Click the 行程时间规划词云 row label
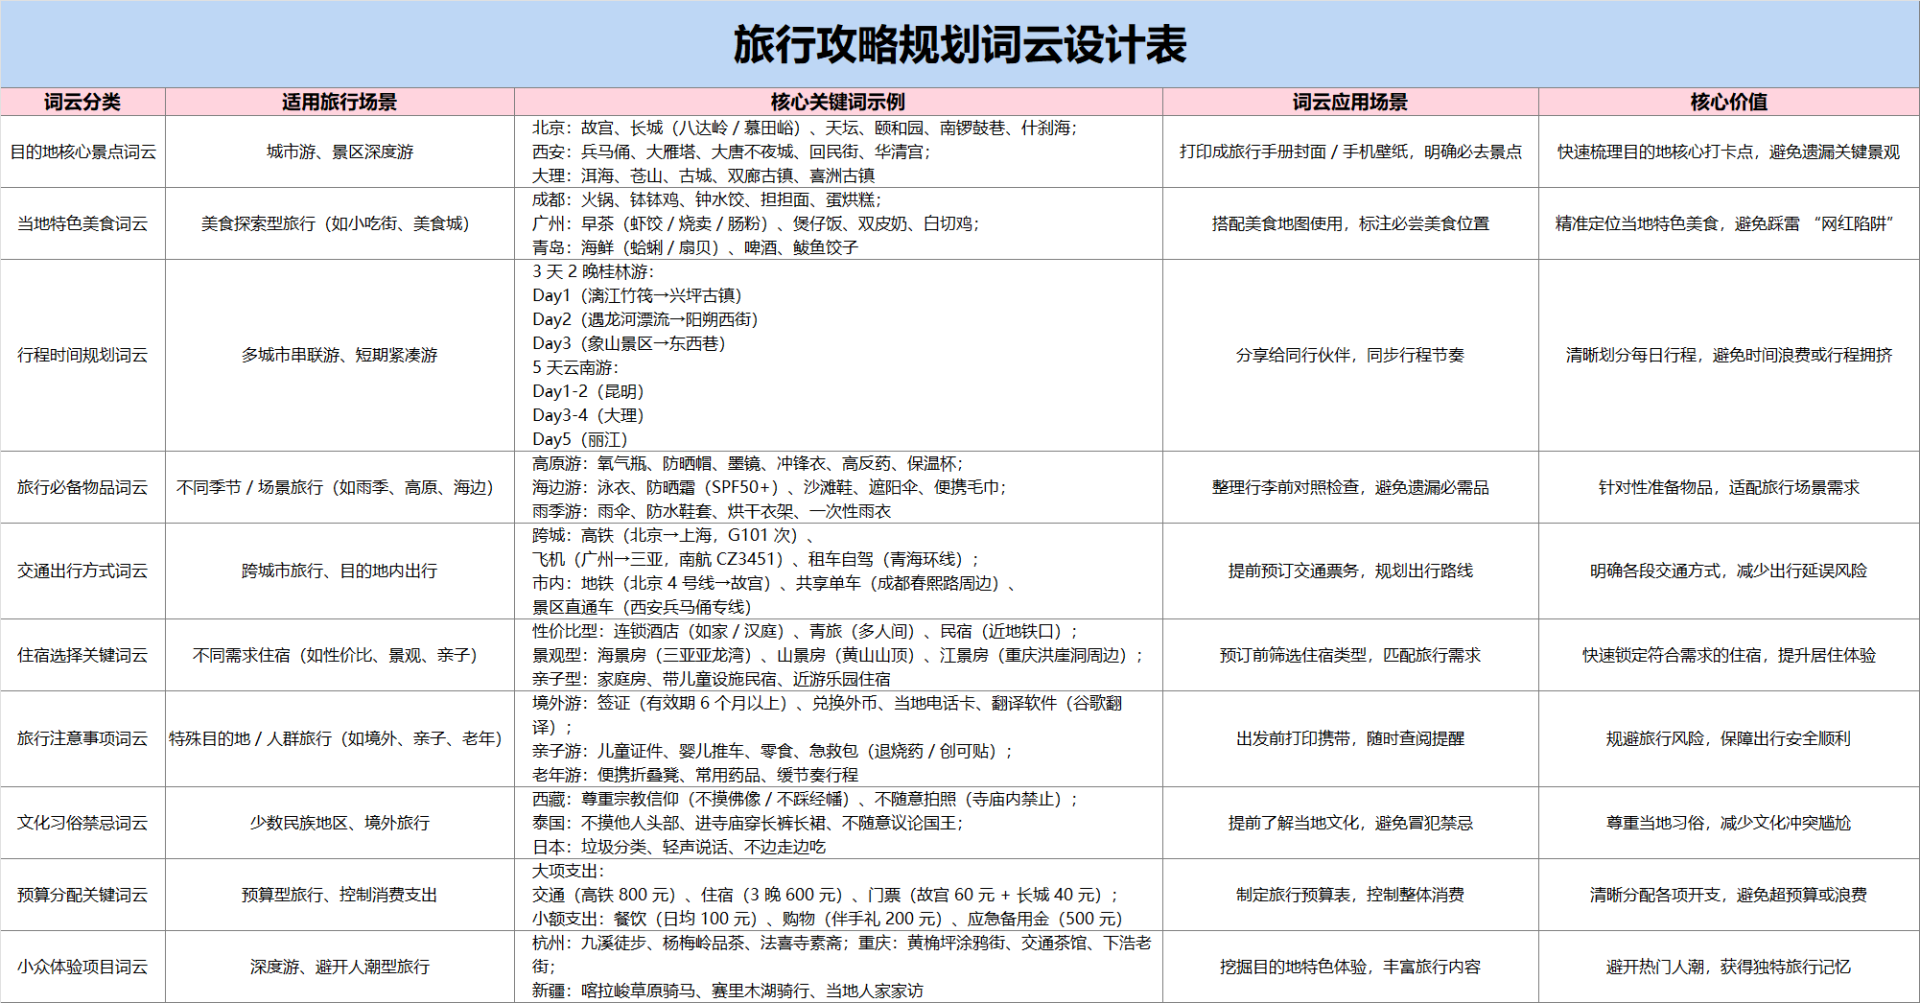Image resolution: width=1920 pixels, height=1003 pixels. pyautogui.click(x=83, y=355)
